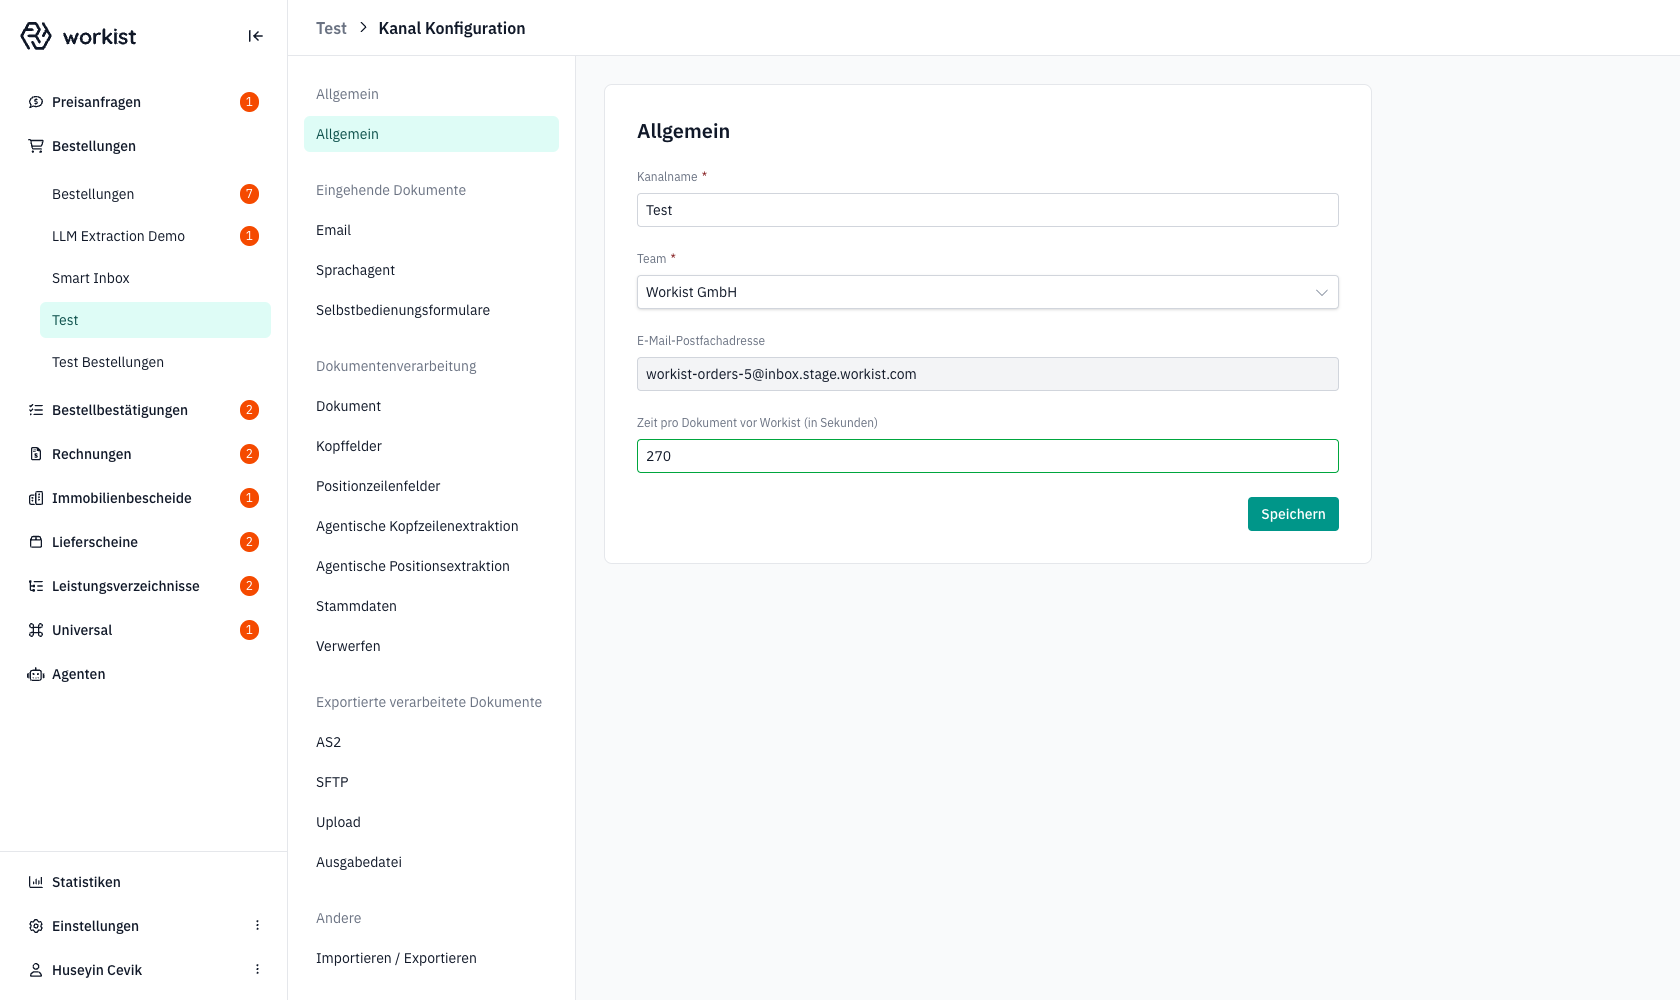The image size is (1680, 1000).
Task: Open the Team dropdown chevron
Action: (1321, 292)
